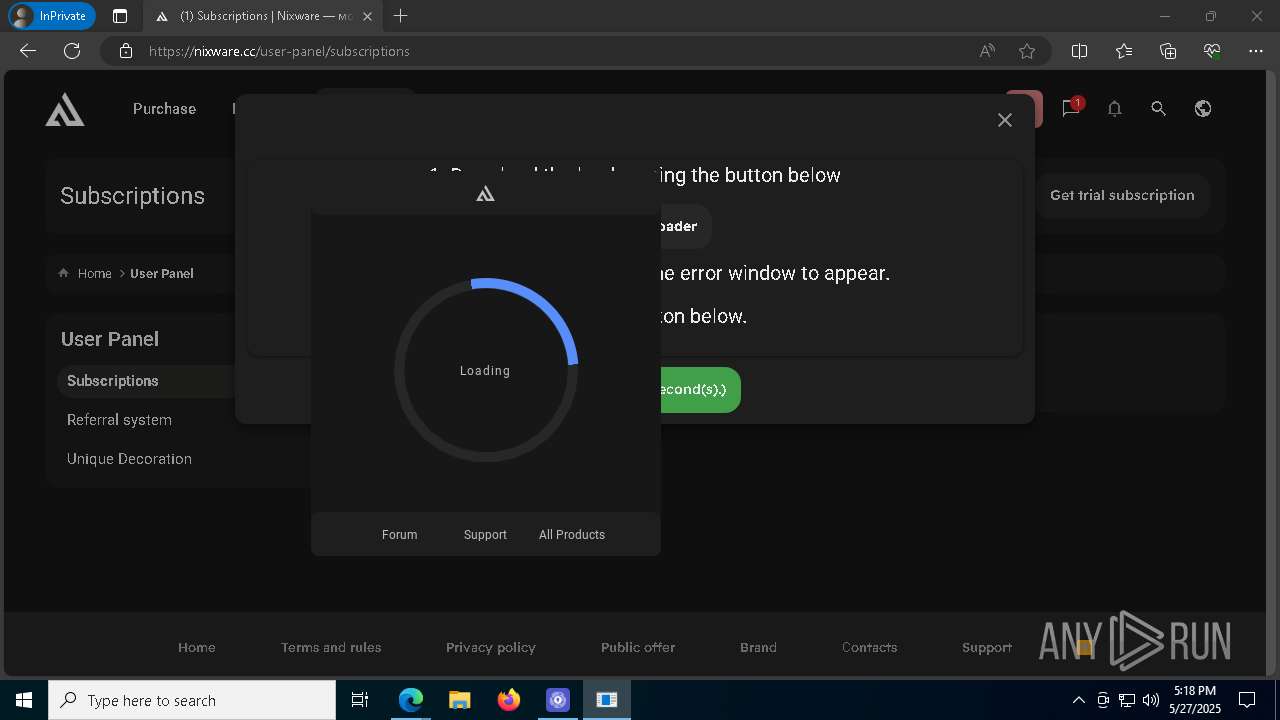Open Support footer link
The height and width of the screenshot is (720, 1280).
[x=987, y=648]
